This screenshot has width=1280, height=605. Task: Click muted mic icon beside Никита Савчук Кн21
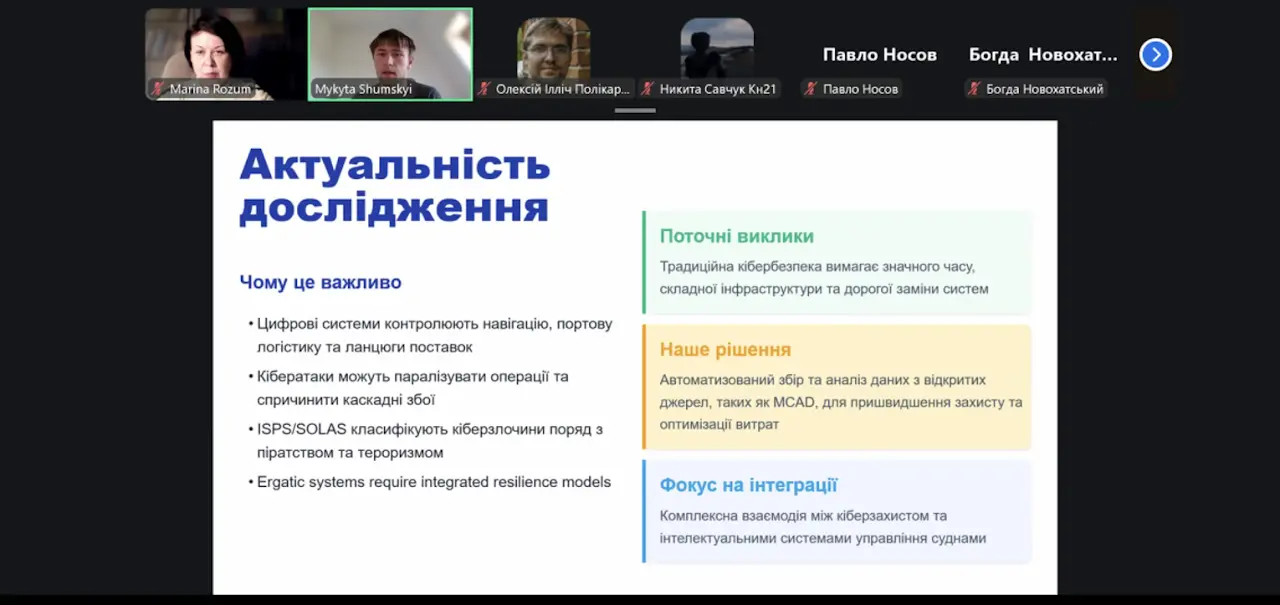[x=649, y=89]
